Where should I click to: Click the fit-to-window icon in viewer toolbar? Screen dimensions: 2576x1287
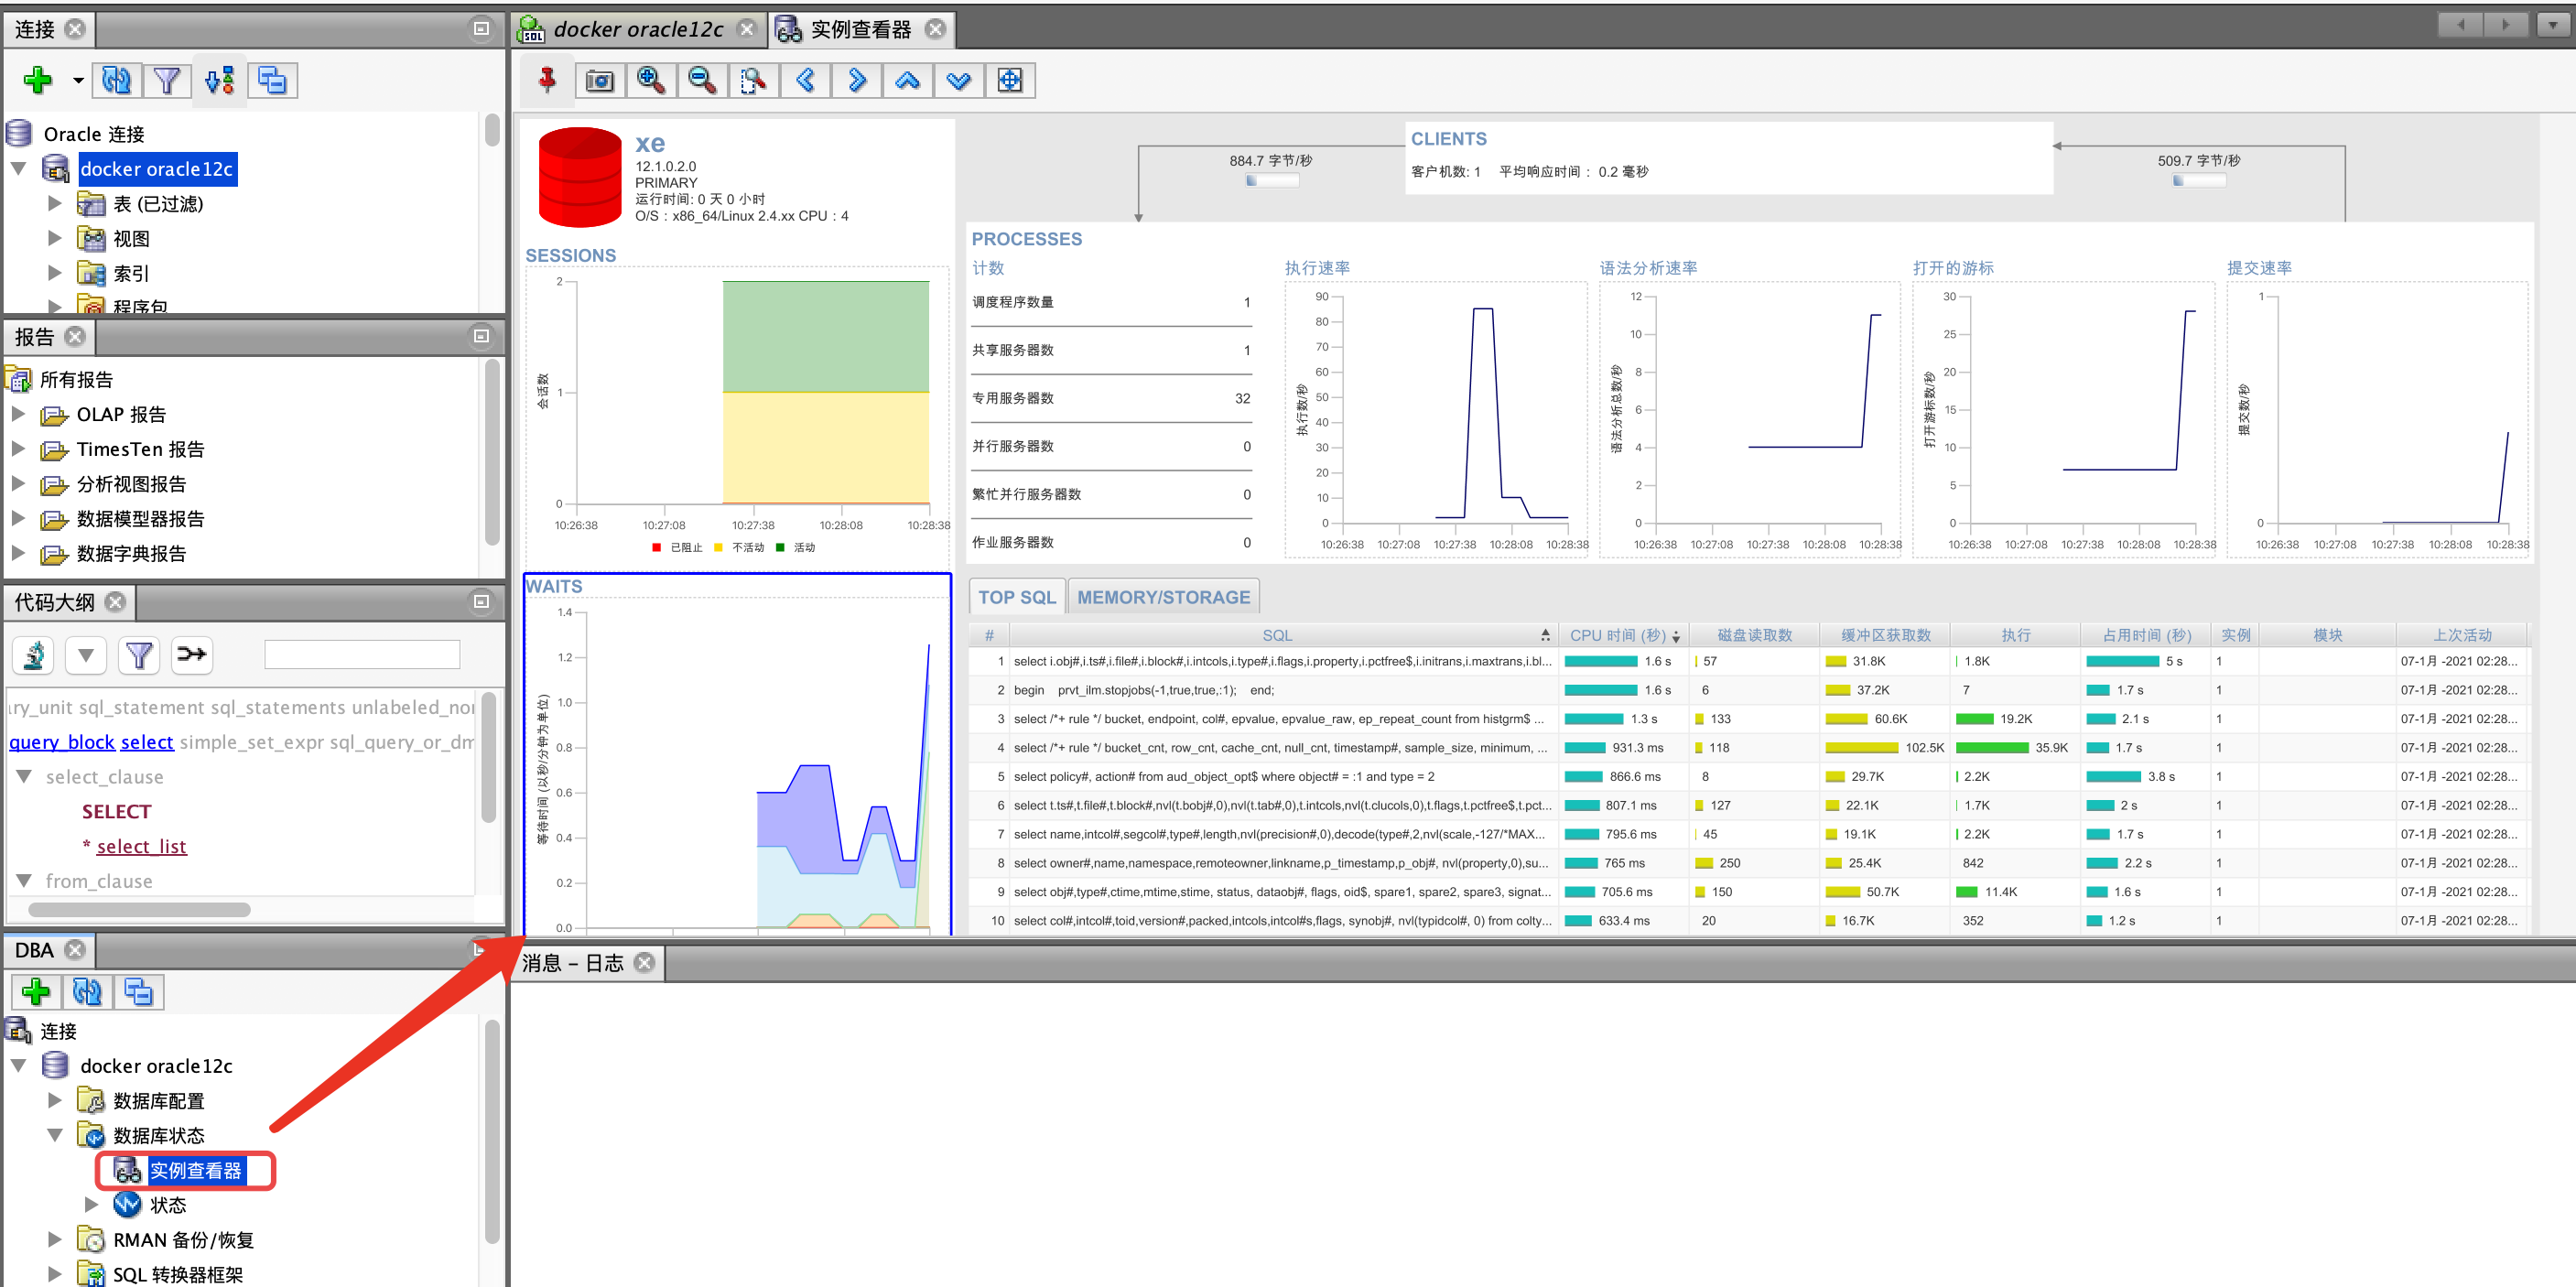point(1009,80)
